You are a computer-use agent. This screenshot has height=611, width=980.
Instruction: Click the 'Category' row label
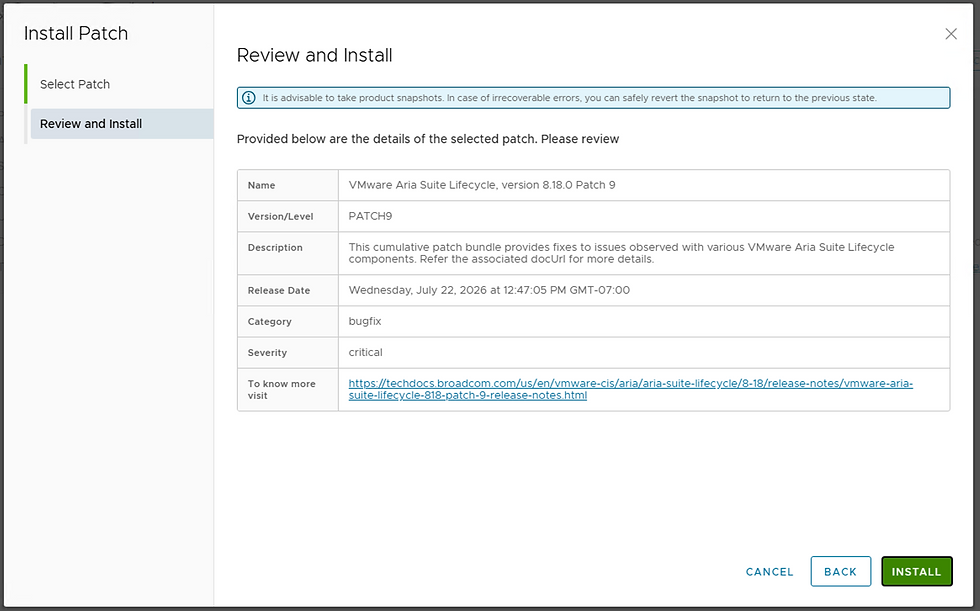269,322
